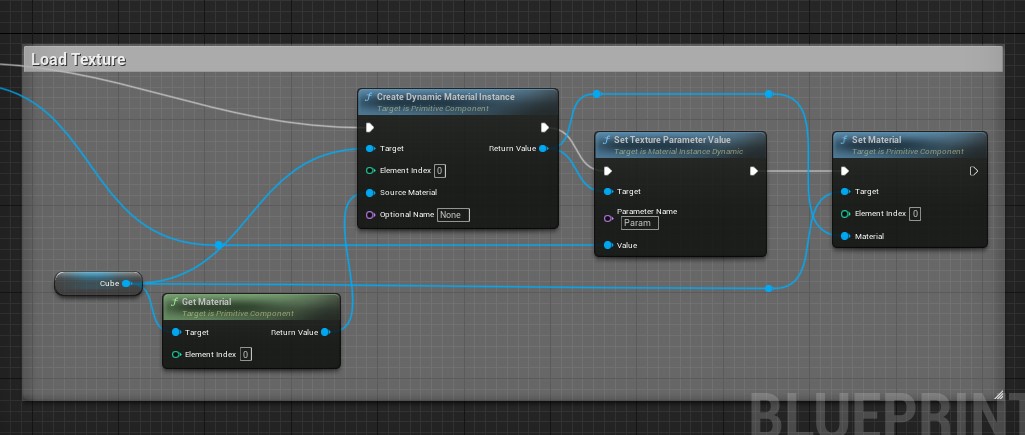
Task: Click input exec pin on Create Dynamic Material Instance
Action: click(x=370, y=128)
